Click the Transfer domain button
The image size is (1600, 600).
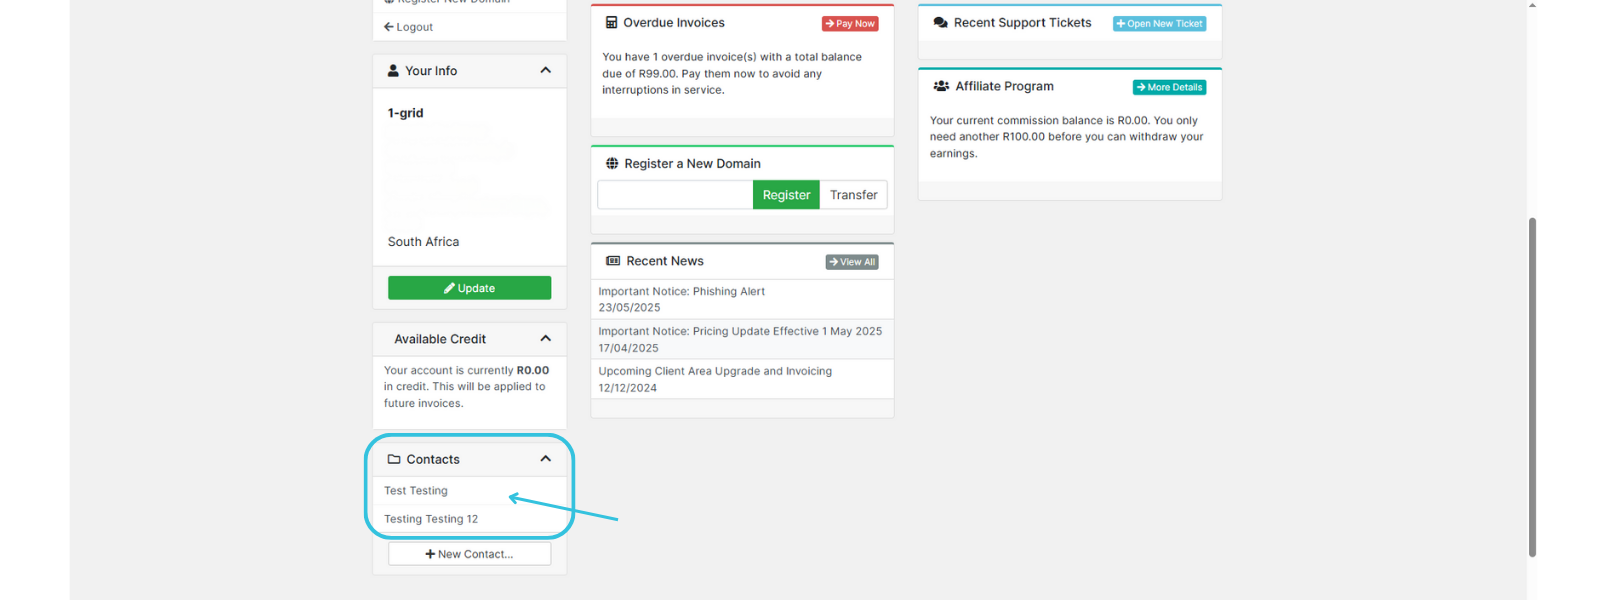tap(853, 195)
